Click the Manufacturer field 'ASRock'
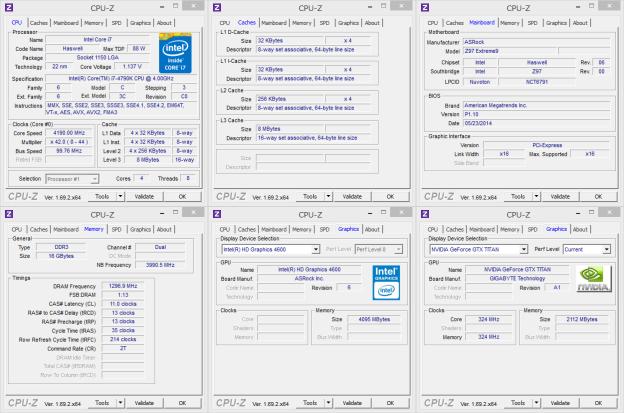Viewport: 624px width, 413px height. click(536, 42)
